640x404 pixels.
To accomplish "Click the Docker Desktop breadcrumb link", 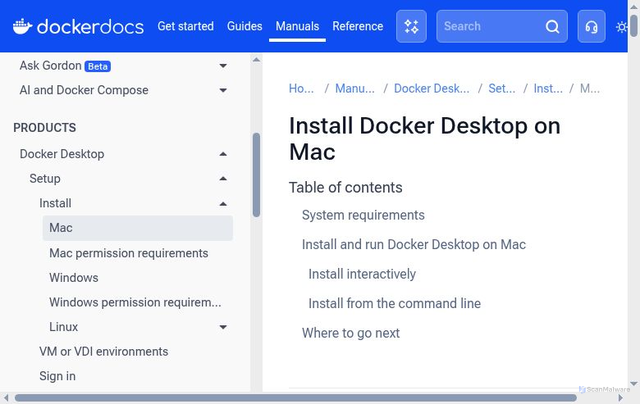I will click(x=431, y=88).
